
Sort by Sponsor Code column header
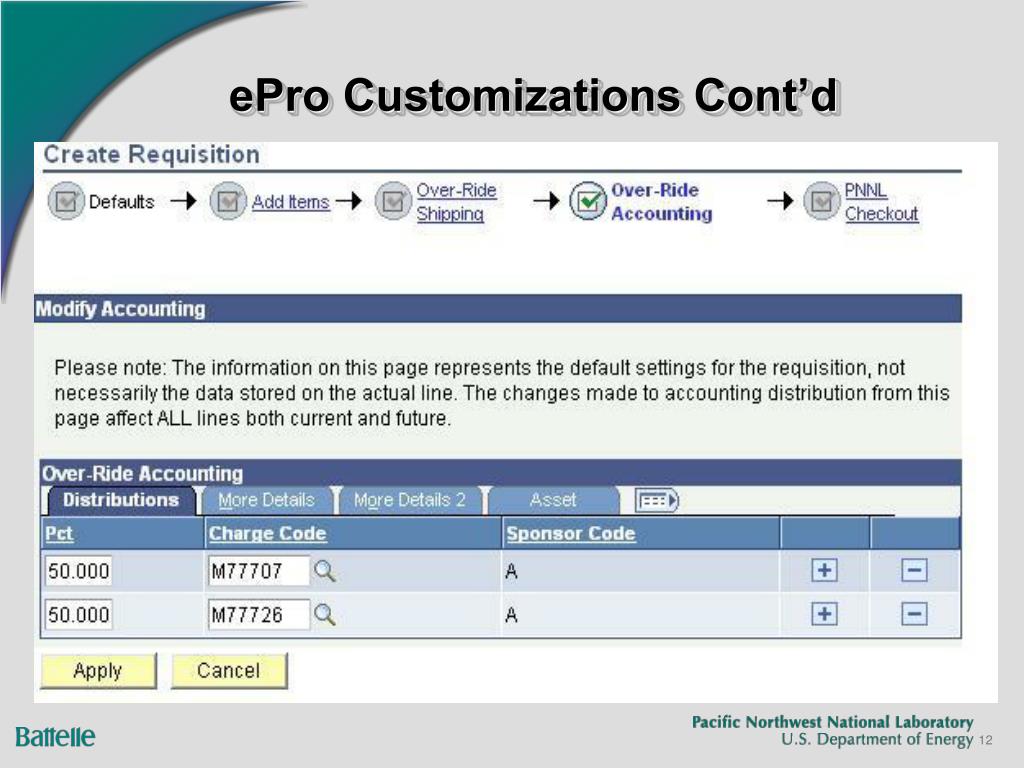point(571,534)
